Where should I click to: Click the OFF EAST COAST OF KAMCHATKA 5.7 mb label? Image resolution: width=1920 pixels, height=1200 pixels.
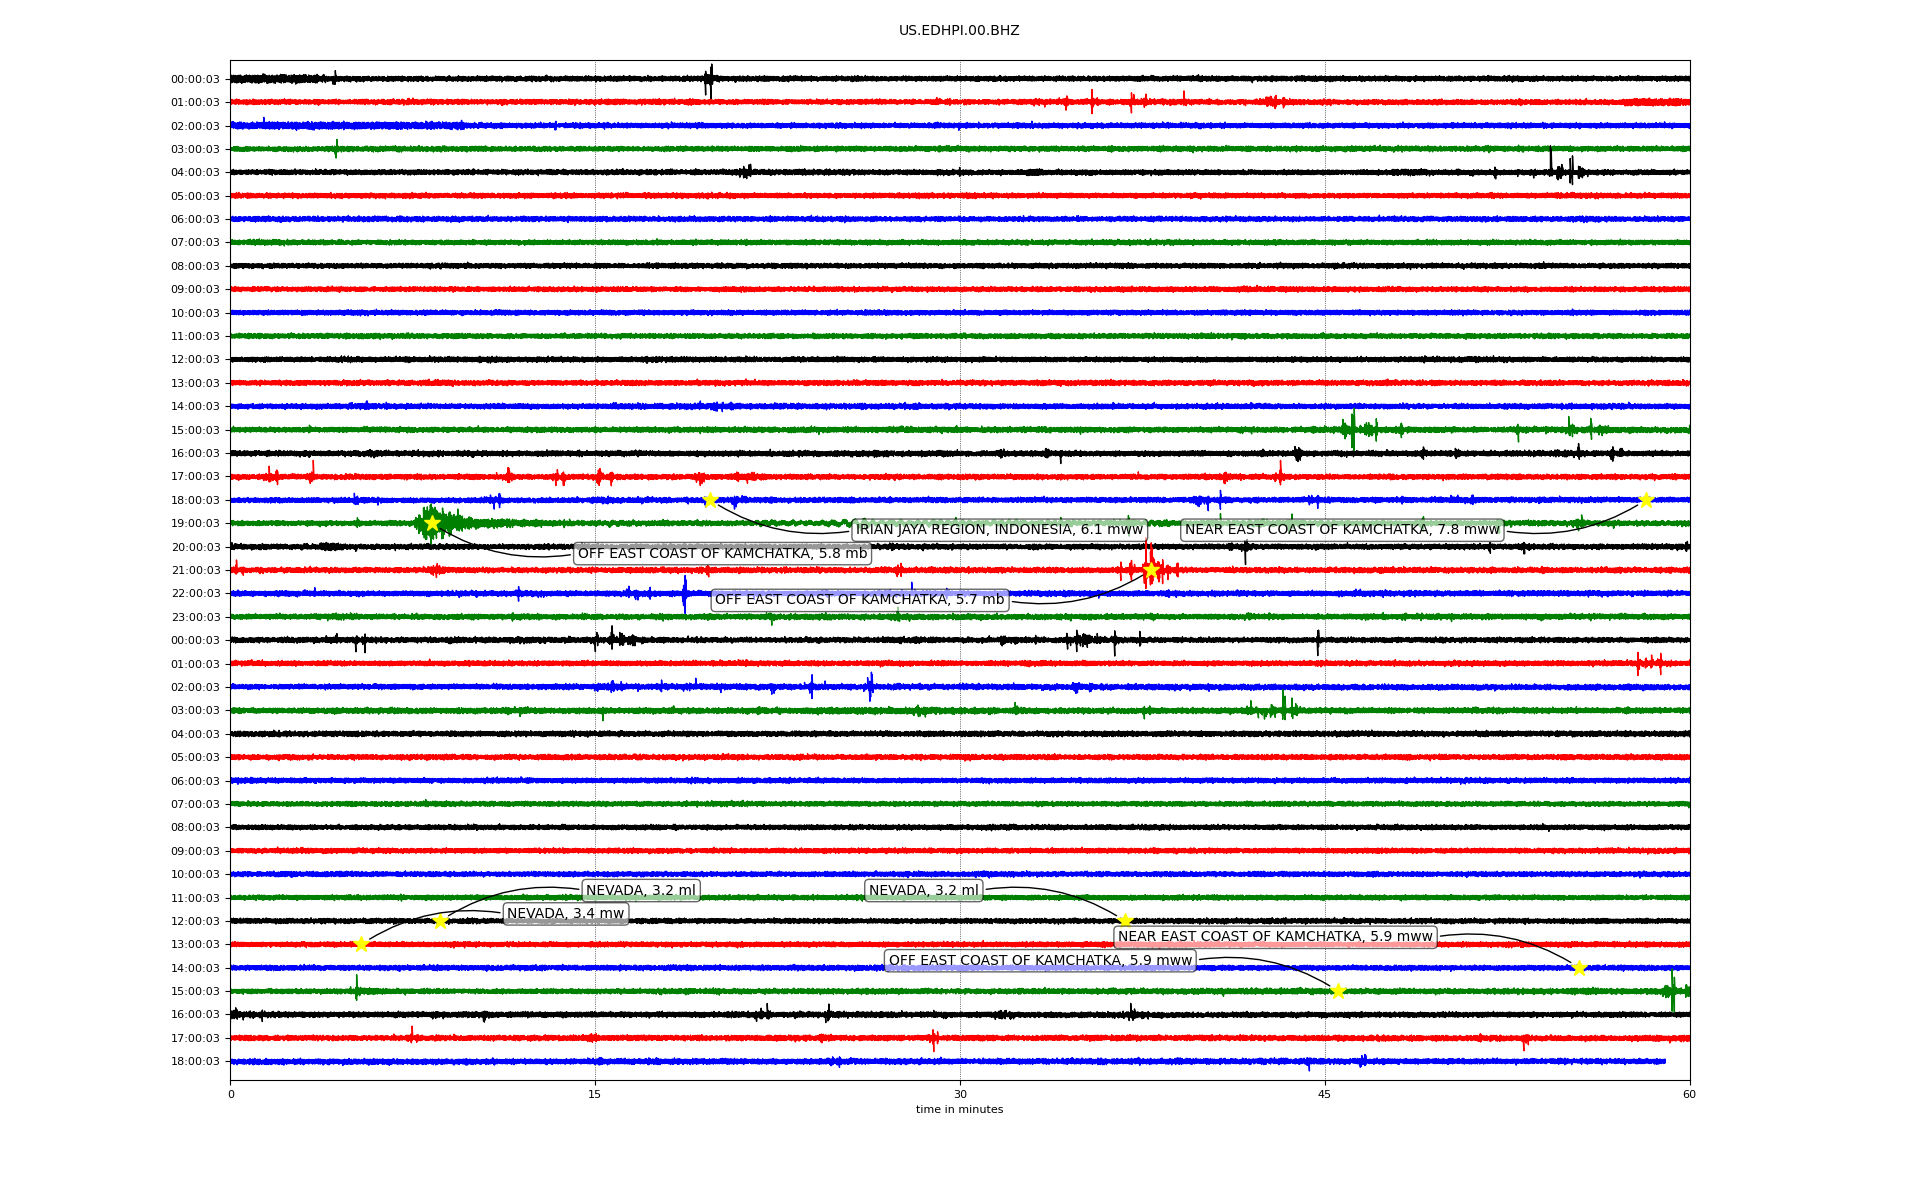(859, 600)
